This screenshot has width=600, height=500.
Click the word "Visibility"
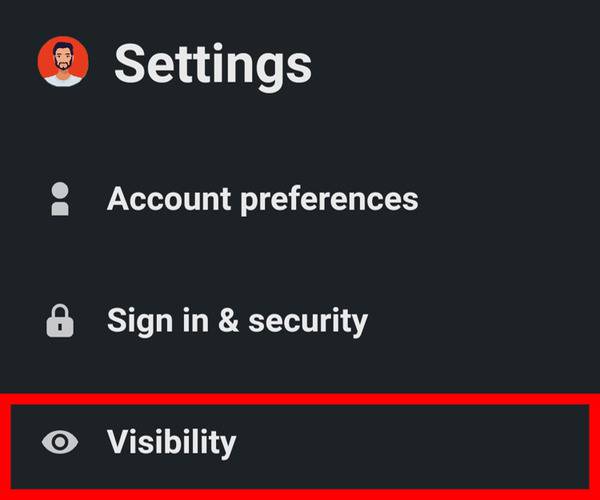[x=172, y=442]
